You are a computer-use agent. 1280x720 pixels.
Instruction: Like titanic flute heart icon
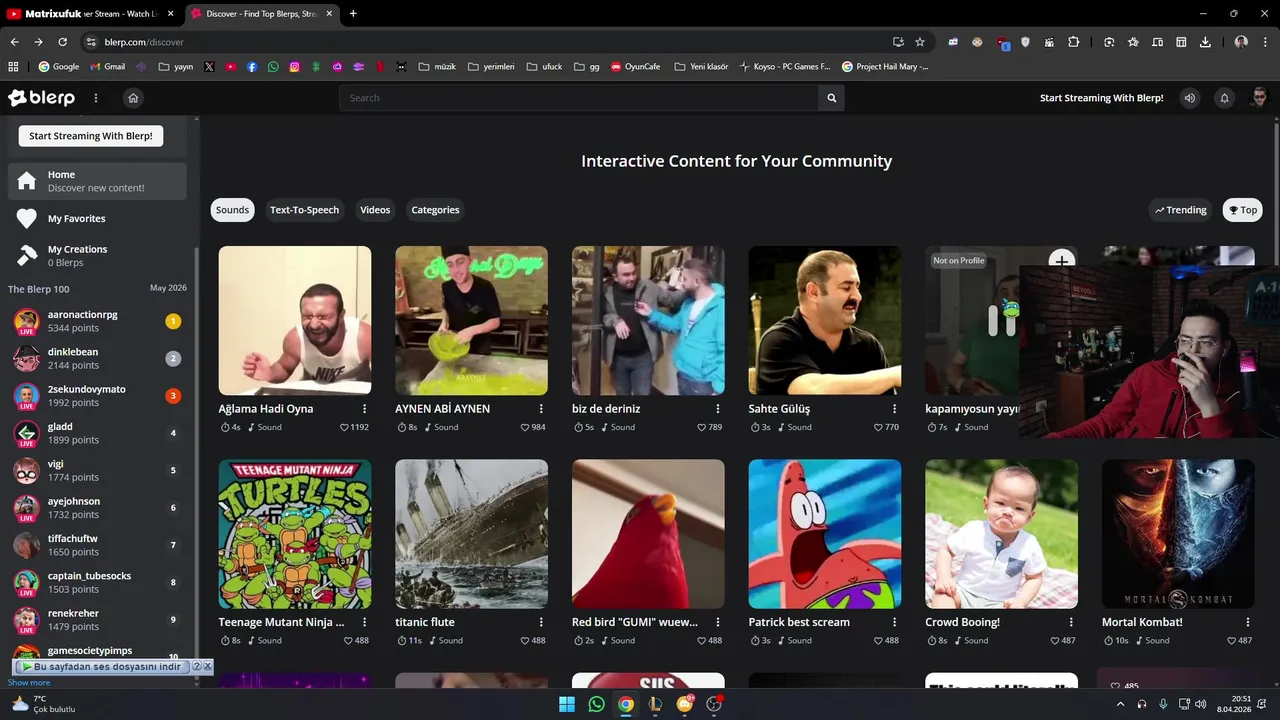coord(525,640)
